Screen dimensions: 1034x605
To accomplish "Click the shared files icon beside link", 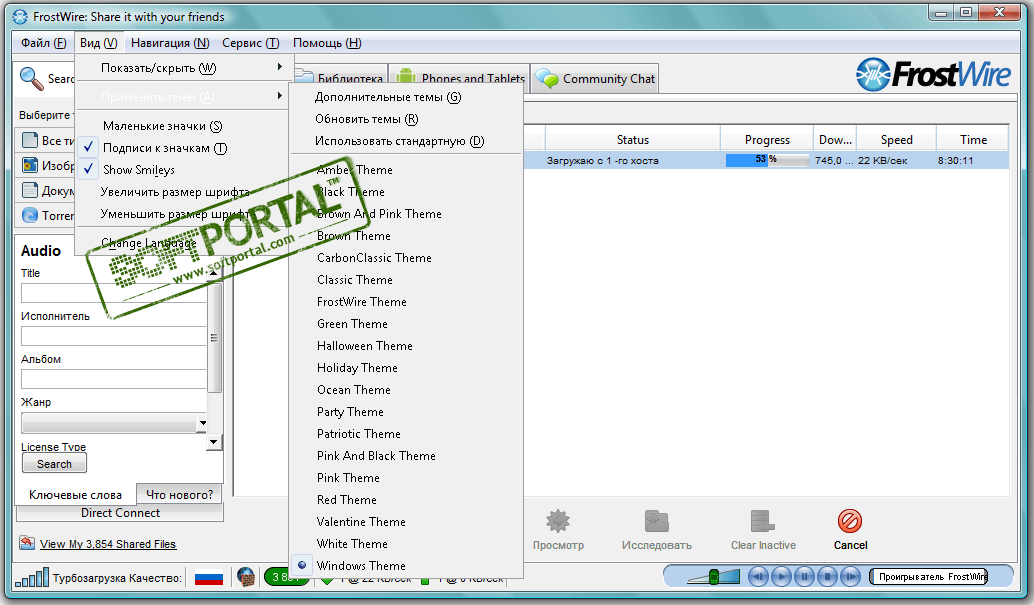I will (27, 543).
